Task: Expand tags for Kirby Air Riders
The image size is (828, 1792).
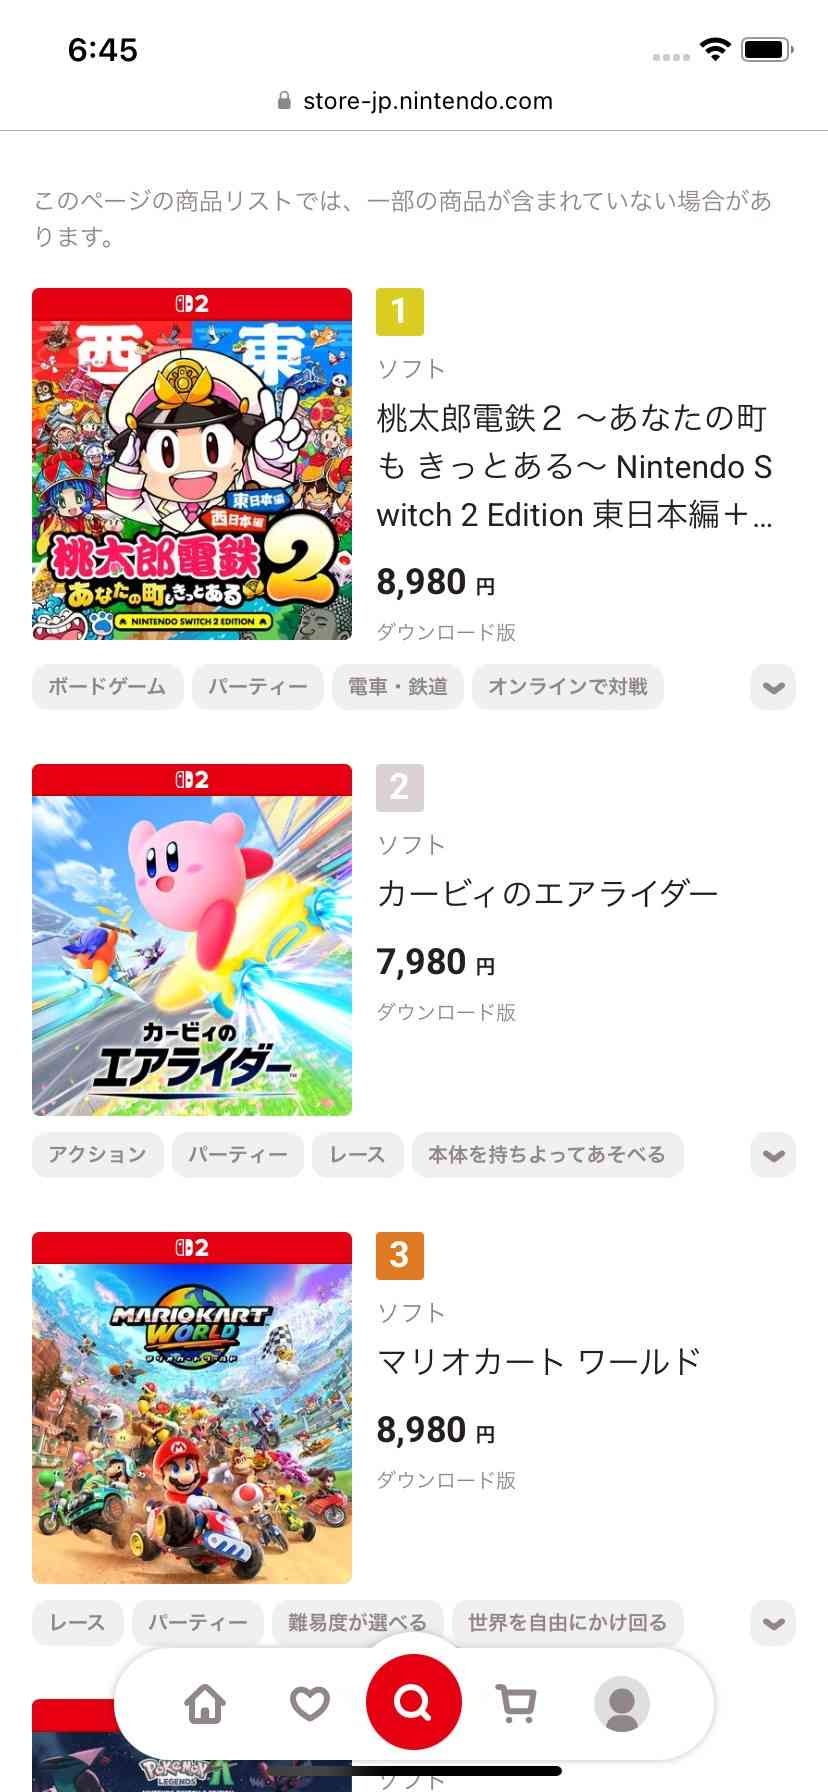Action: click(773, 1155)
